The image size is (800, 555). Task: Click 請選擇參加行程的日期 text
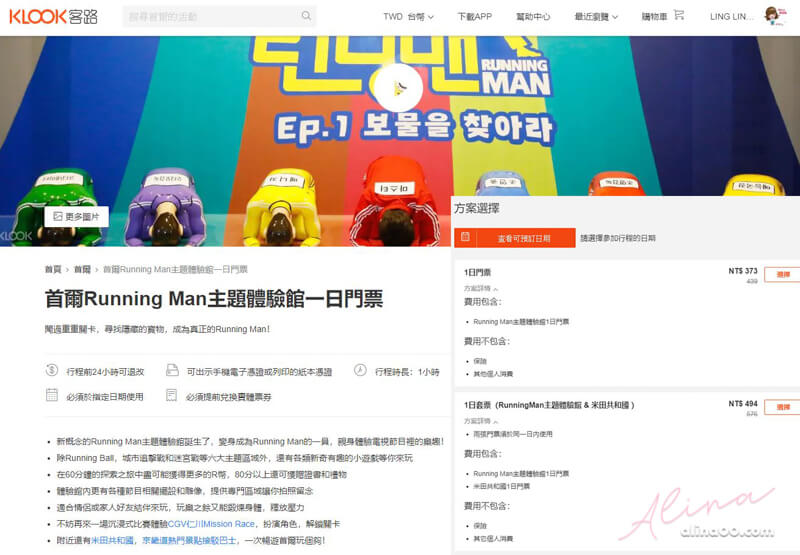(618, 238)
